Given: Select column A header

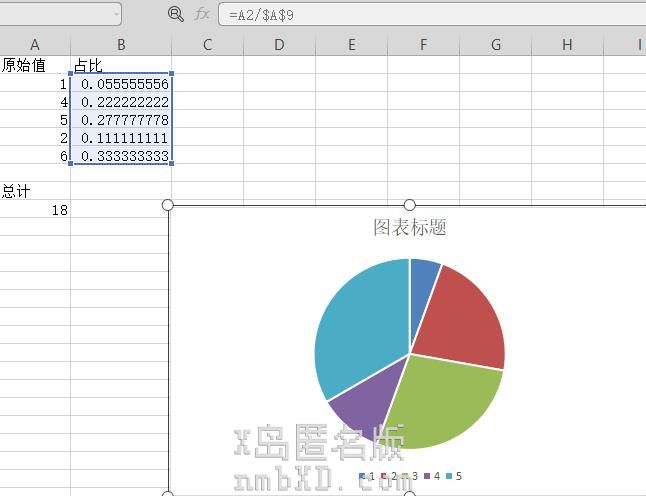Looking at the screenshot, I should [35, 45].
